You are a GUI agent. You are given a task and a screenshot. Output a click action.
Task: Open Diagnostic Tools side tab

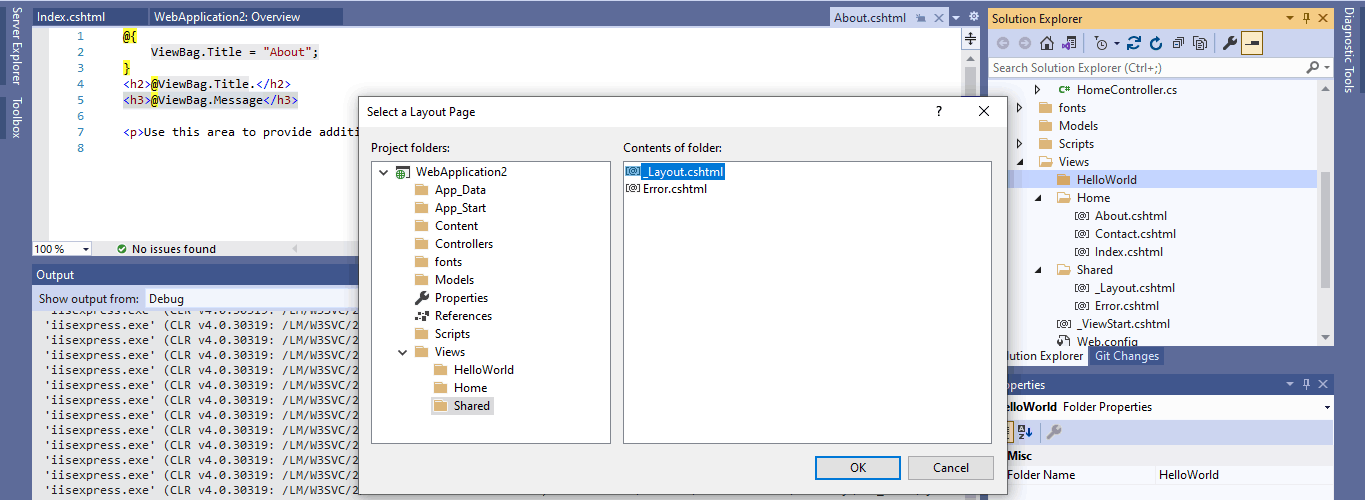(x=1348, y=52)
